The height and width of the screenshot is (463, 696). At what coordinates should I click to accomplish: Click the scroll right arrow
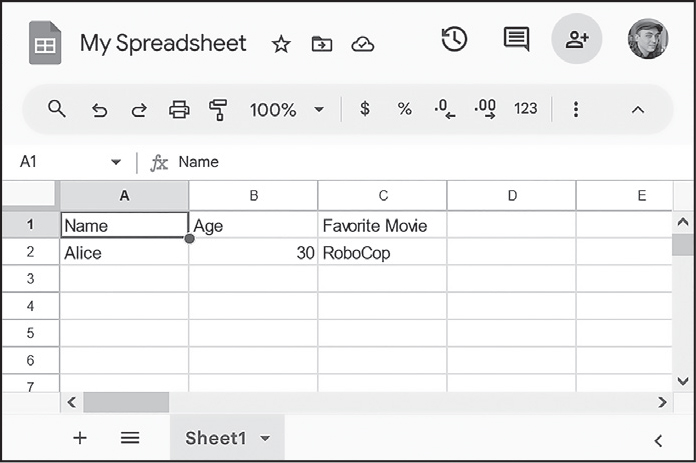(662, 402)
